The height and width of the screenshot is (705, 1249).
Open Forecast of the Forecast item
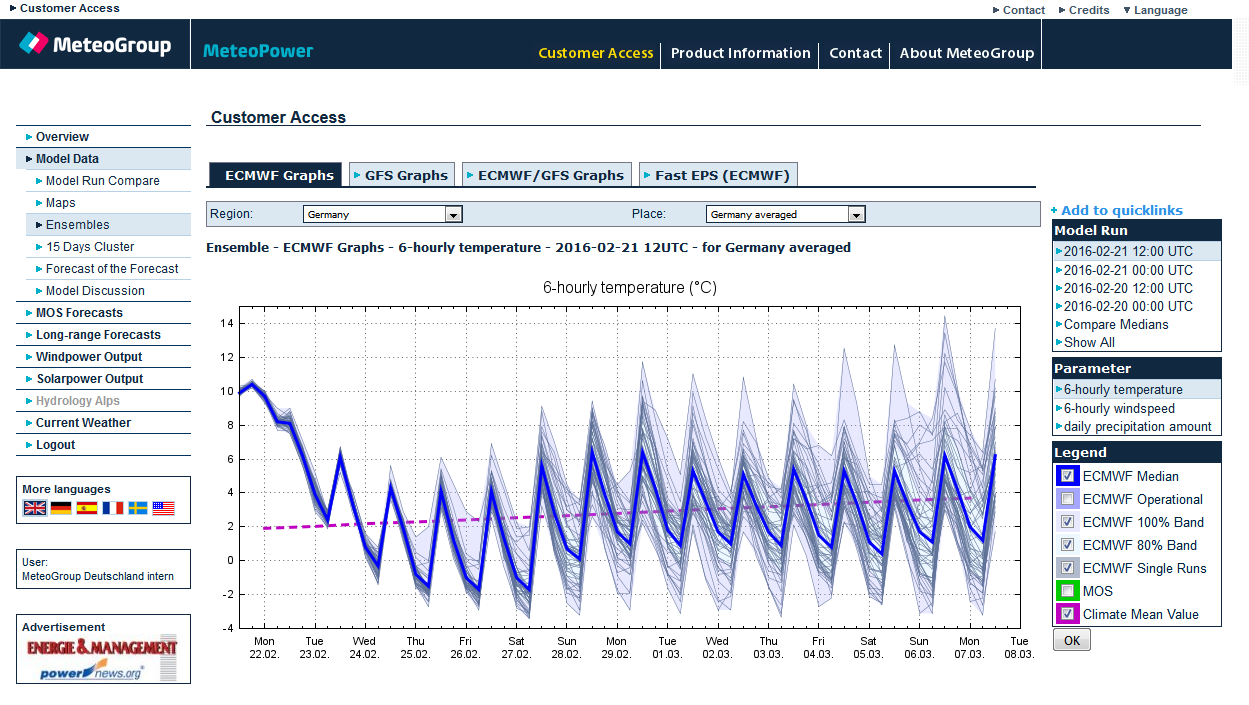pyautogui.click(x=109, y=269)
